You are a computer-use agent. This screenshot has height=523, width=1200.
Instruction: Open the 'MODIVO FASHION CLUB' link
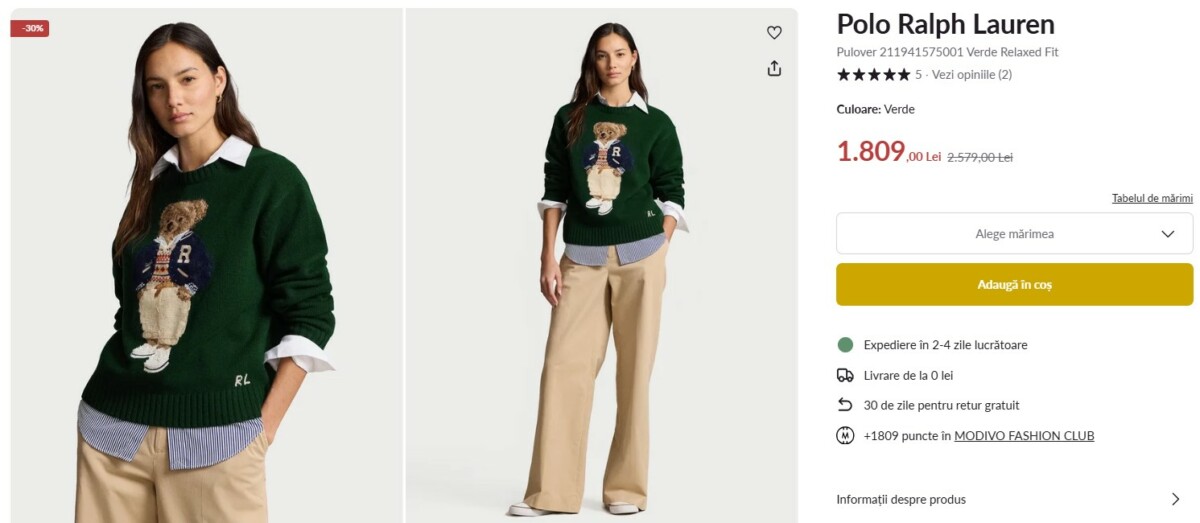pos(1024,436)
